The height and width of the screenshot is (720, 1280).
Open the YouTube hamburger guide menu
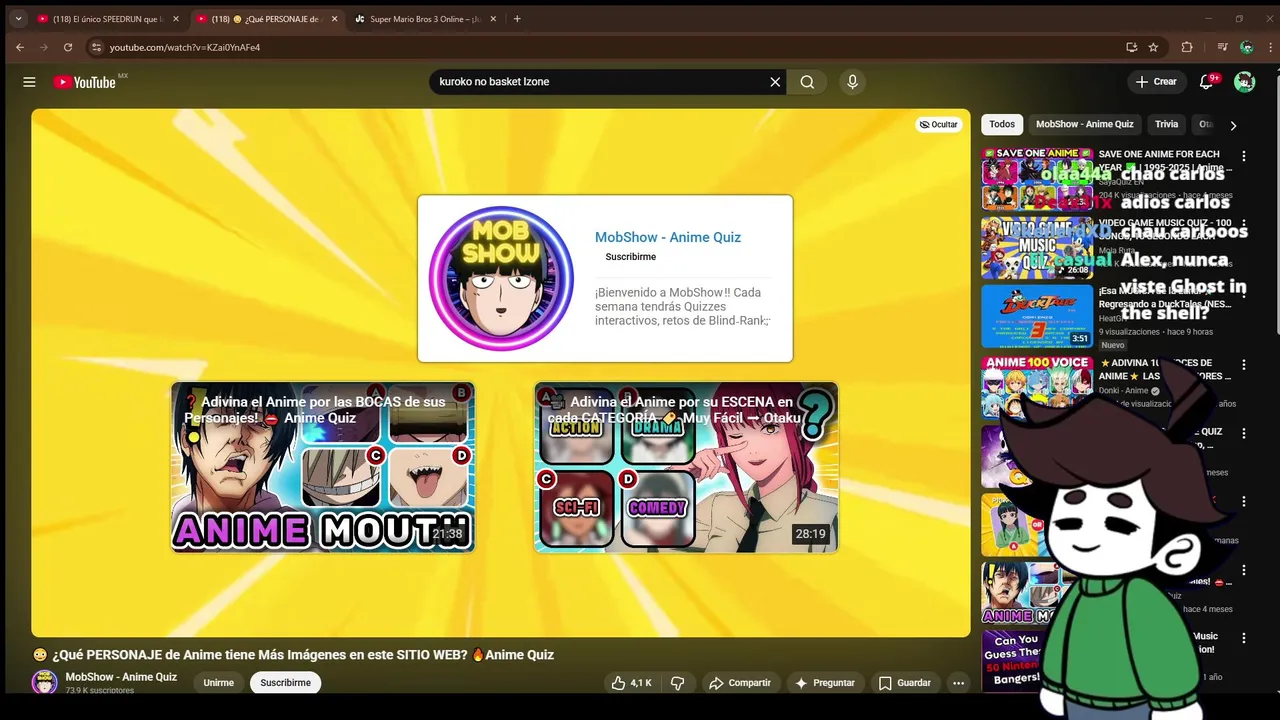(x=29, y=82)
